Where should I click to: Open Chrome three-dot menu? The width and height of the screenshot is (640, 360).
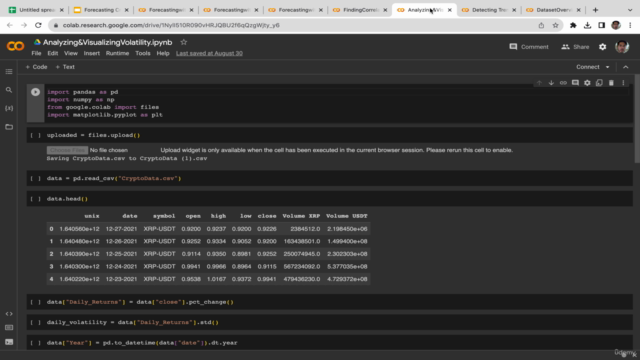(x=630, y=25)
